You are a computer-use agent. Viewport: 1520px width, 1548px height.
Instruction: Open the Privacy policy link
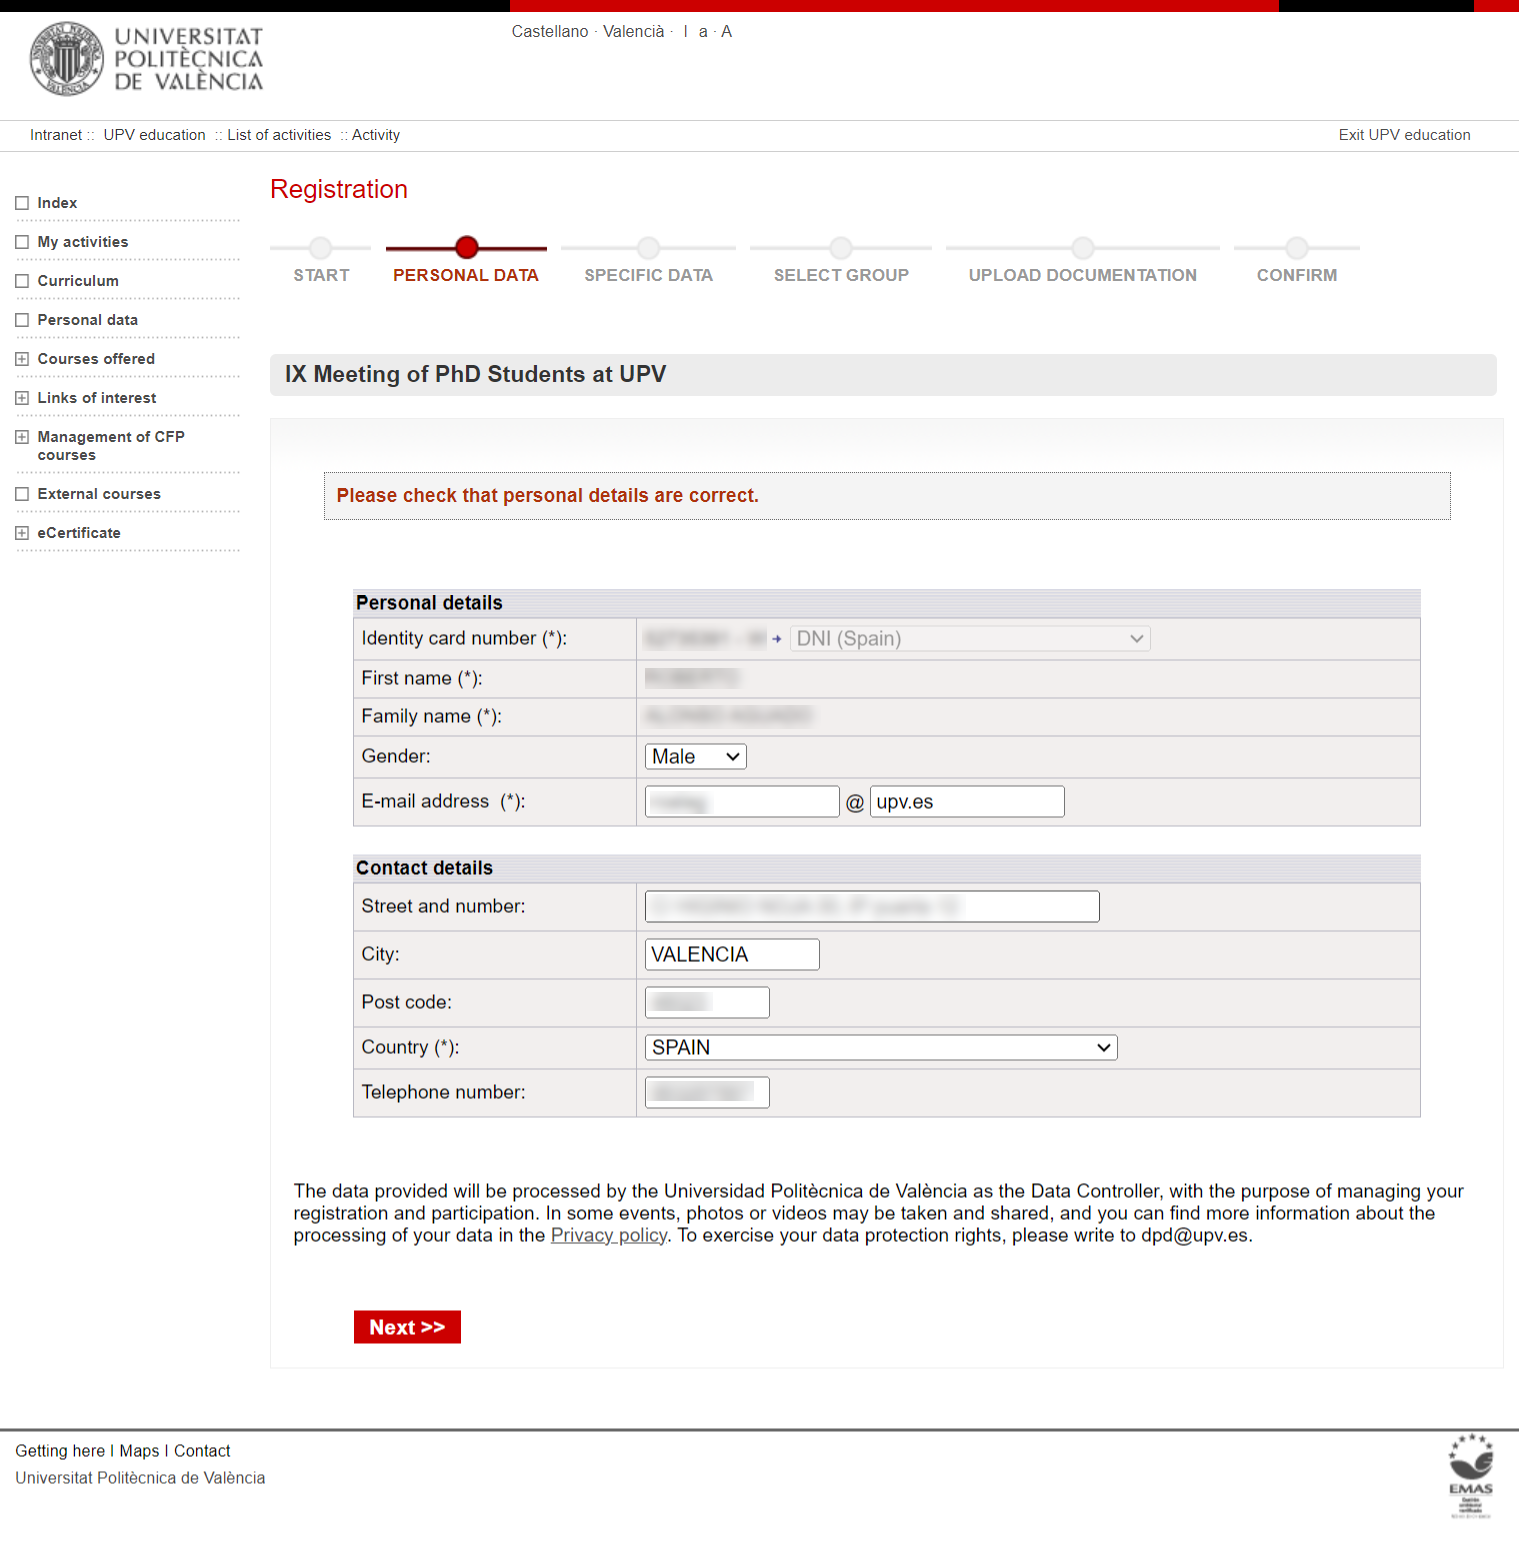coord(608,1234)
